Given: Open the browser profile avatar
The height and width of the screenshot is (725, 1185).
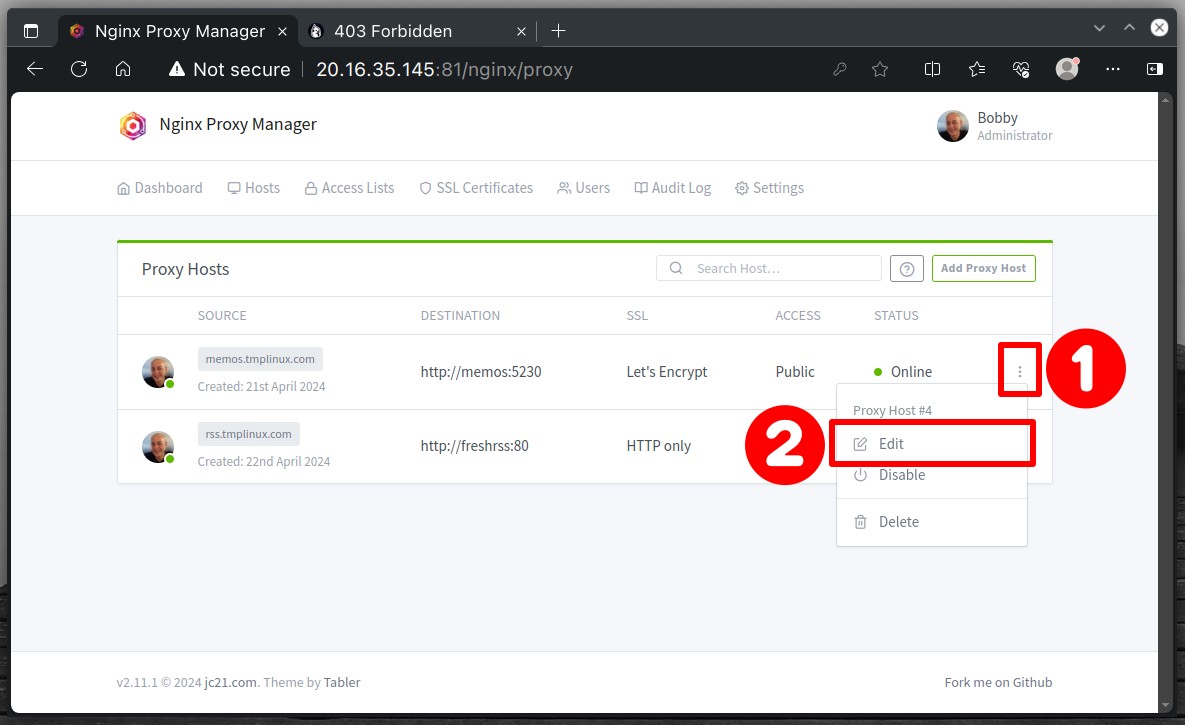Looking at the screenshot, I should click(x=1067, y=69).
